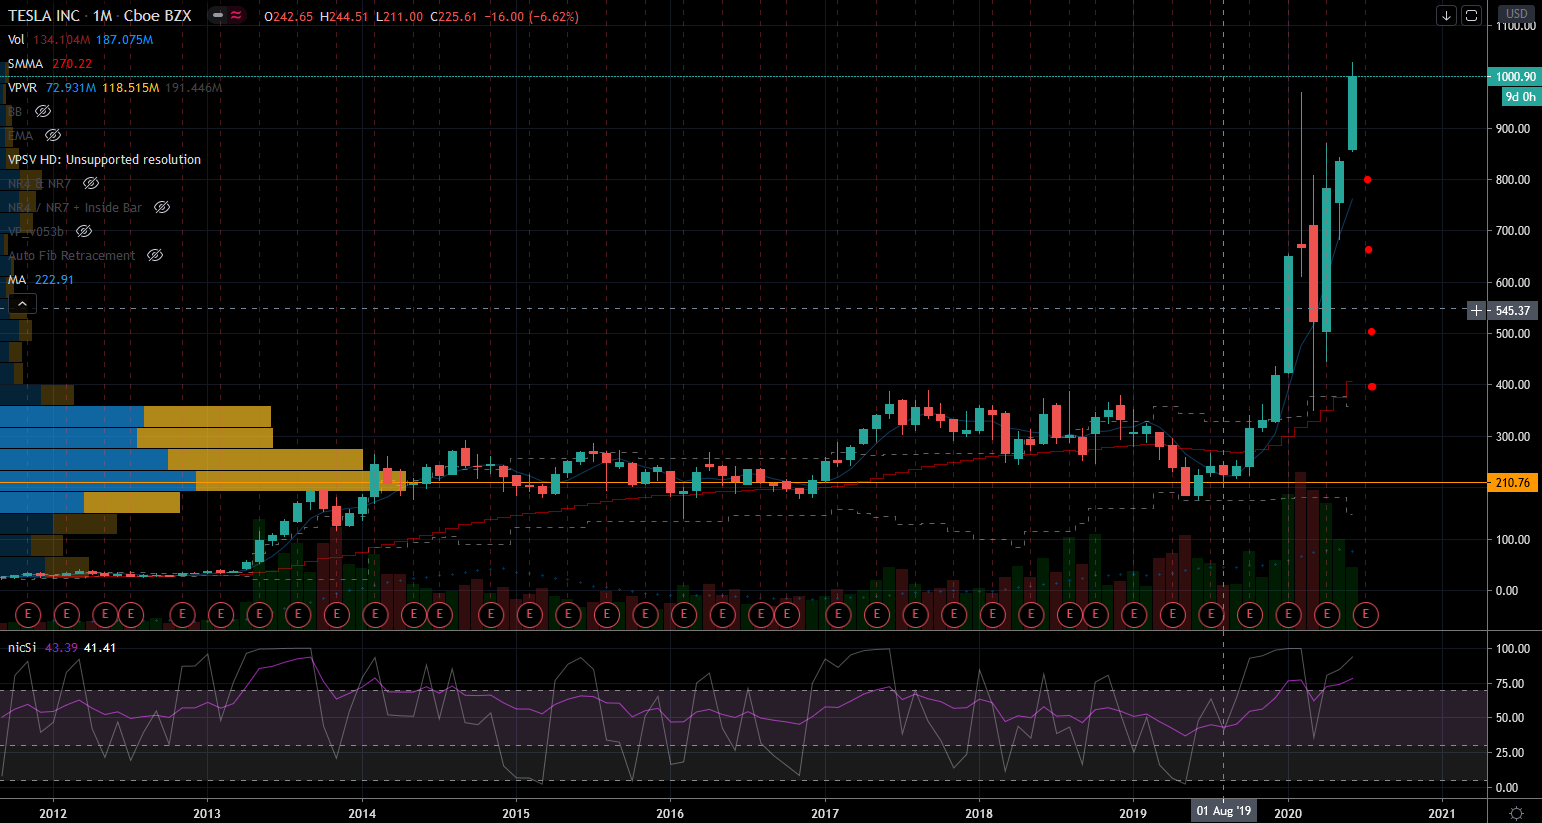
Task: Select the MA indicator label
Action: (17, 279)
